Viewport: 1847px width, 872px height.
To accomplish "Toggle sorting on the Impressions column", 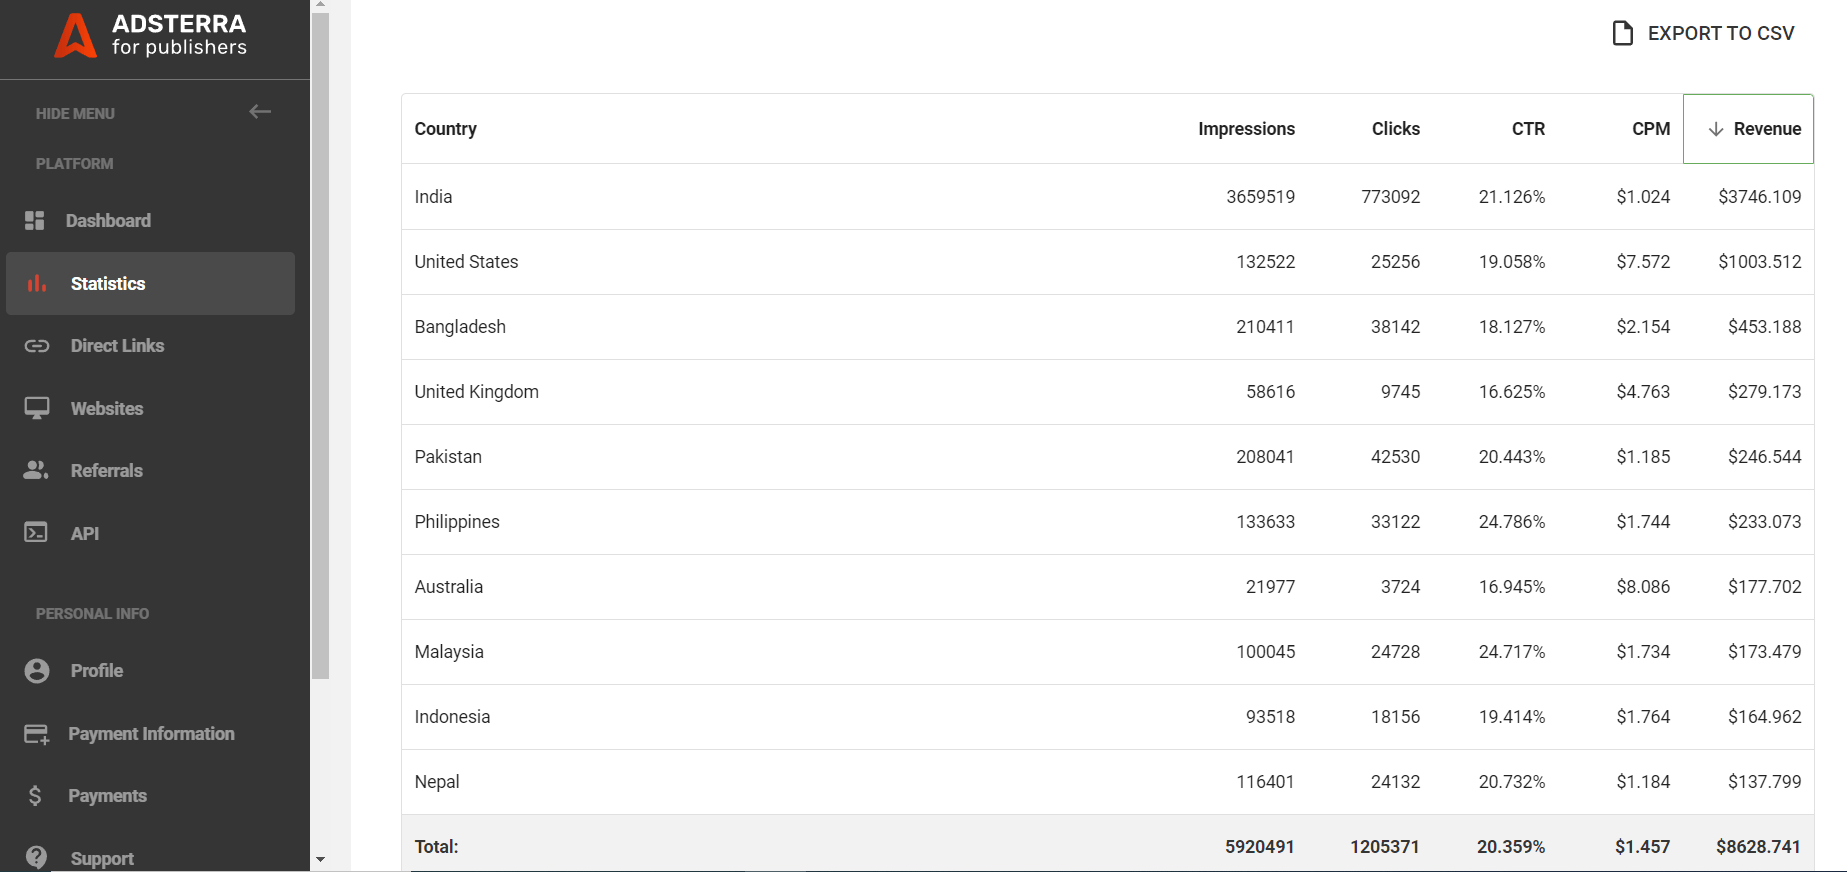I will [x=1246, y=128].
